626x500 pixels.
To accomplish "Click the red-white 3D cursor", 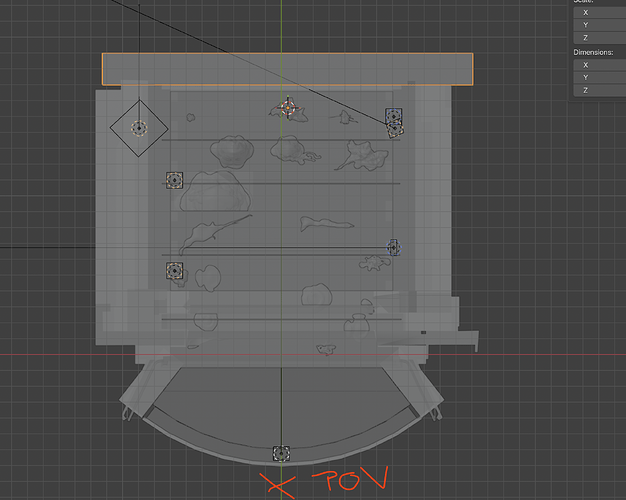I will coord(288,107).
